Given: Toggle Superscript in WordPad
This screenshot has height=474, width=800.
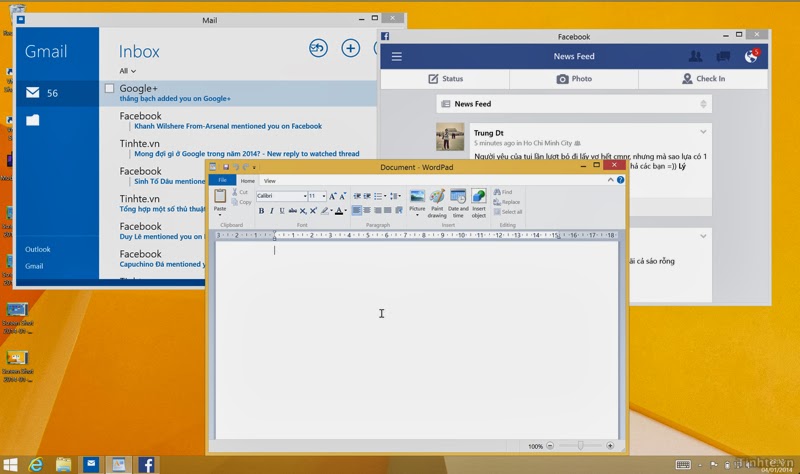Looking at the screenshot, I should pos(313,211).
